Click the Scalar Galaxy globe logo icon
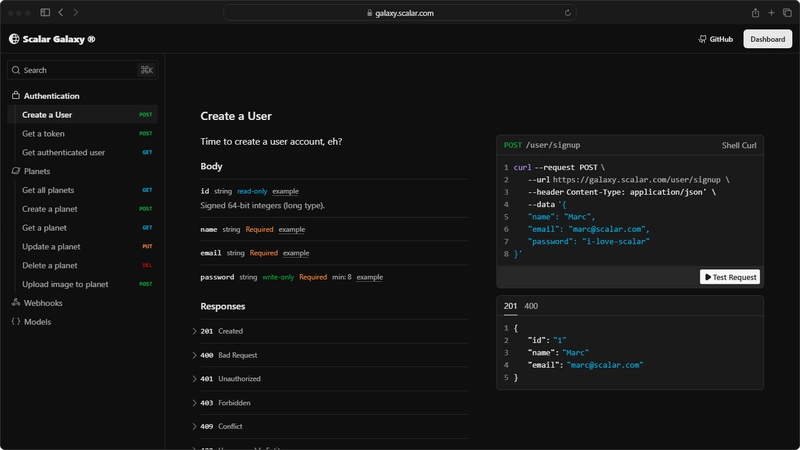Screen dimensions: 800x450 click(14, 39)
